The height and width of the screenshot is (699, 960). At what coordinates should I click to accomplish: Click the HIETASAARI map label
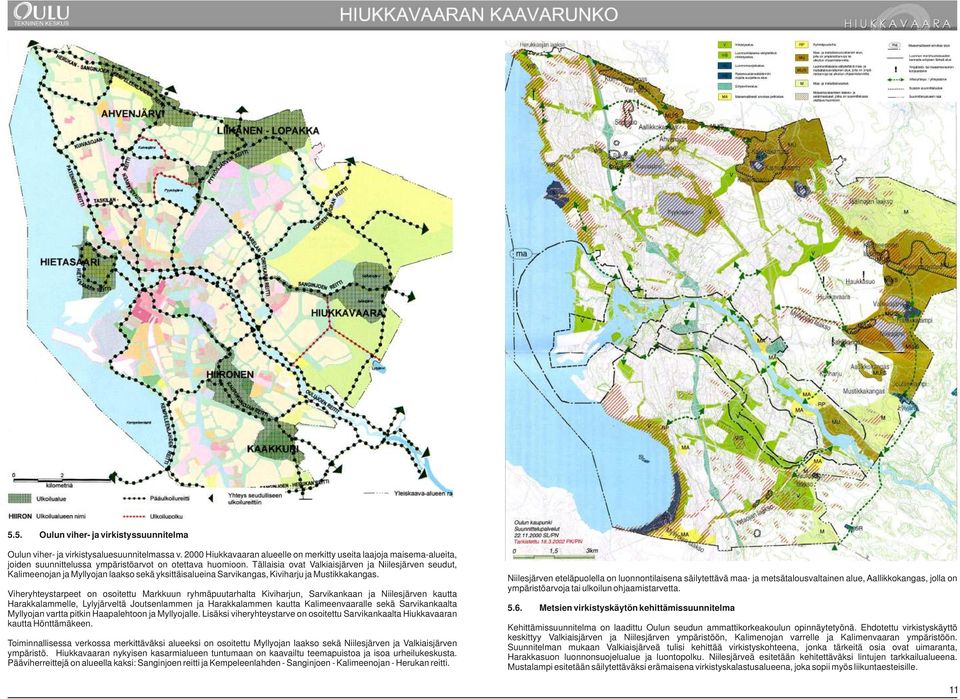pyautogui.click(x=69, y=262)
